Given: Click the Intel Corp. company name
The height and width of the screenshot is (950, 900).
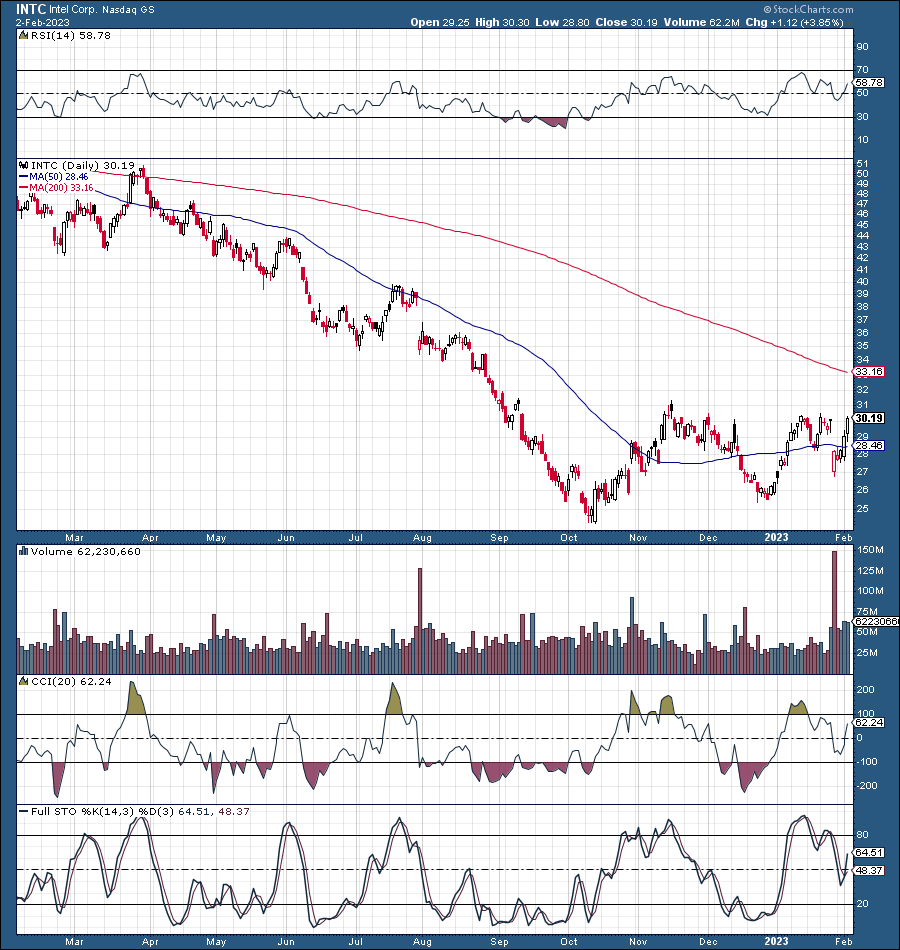Looking at the screenshot, I should point(73,10).
